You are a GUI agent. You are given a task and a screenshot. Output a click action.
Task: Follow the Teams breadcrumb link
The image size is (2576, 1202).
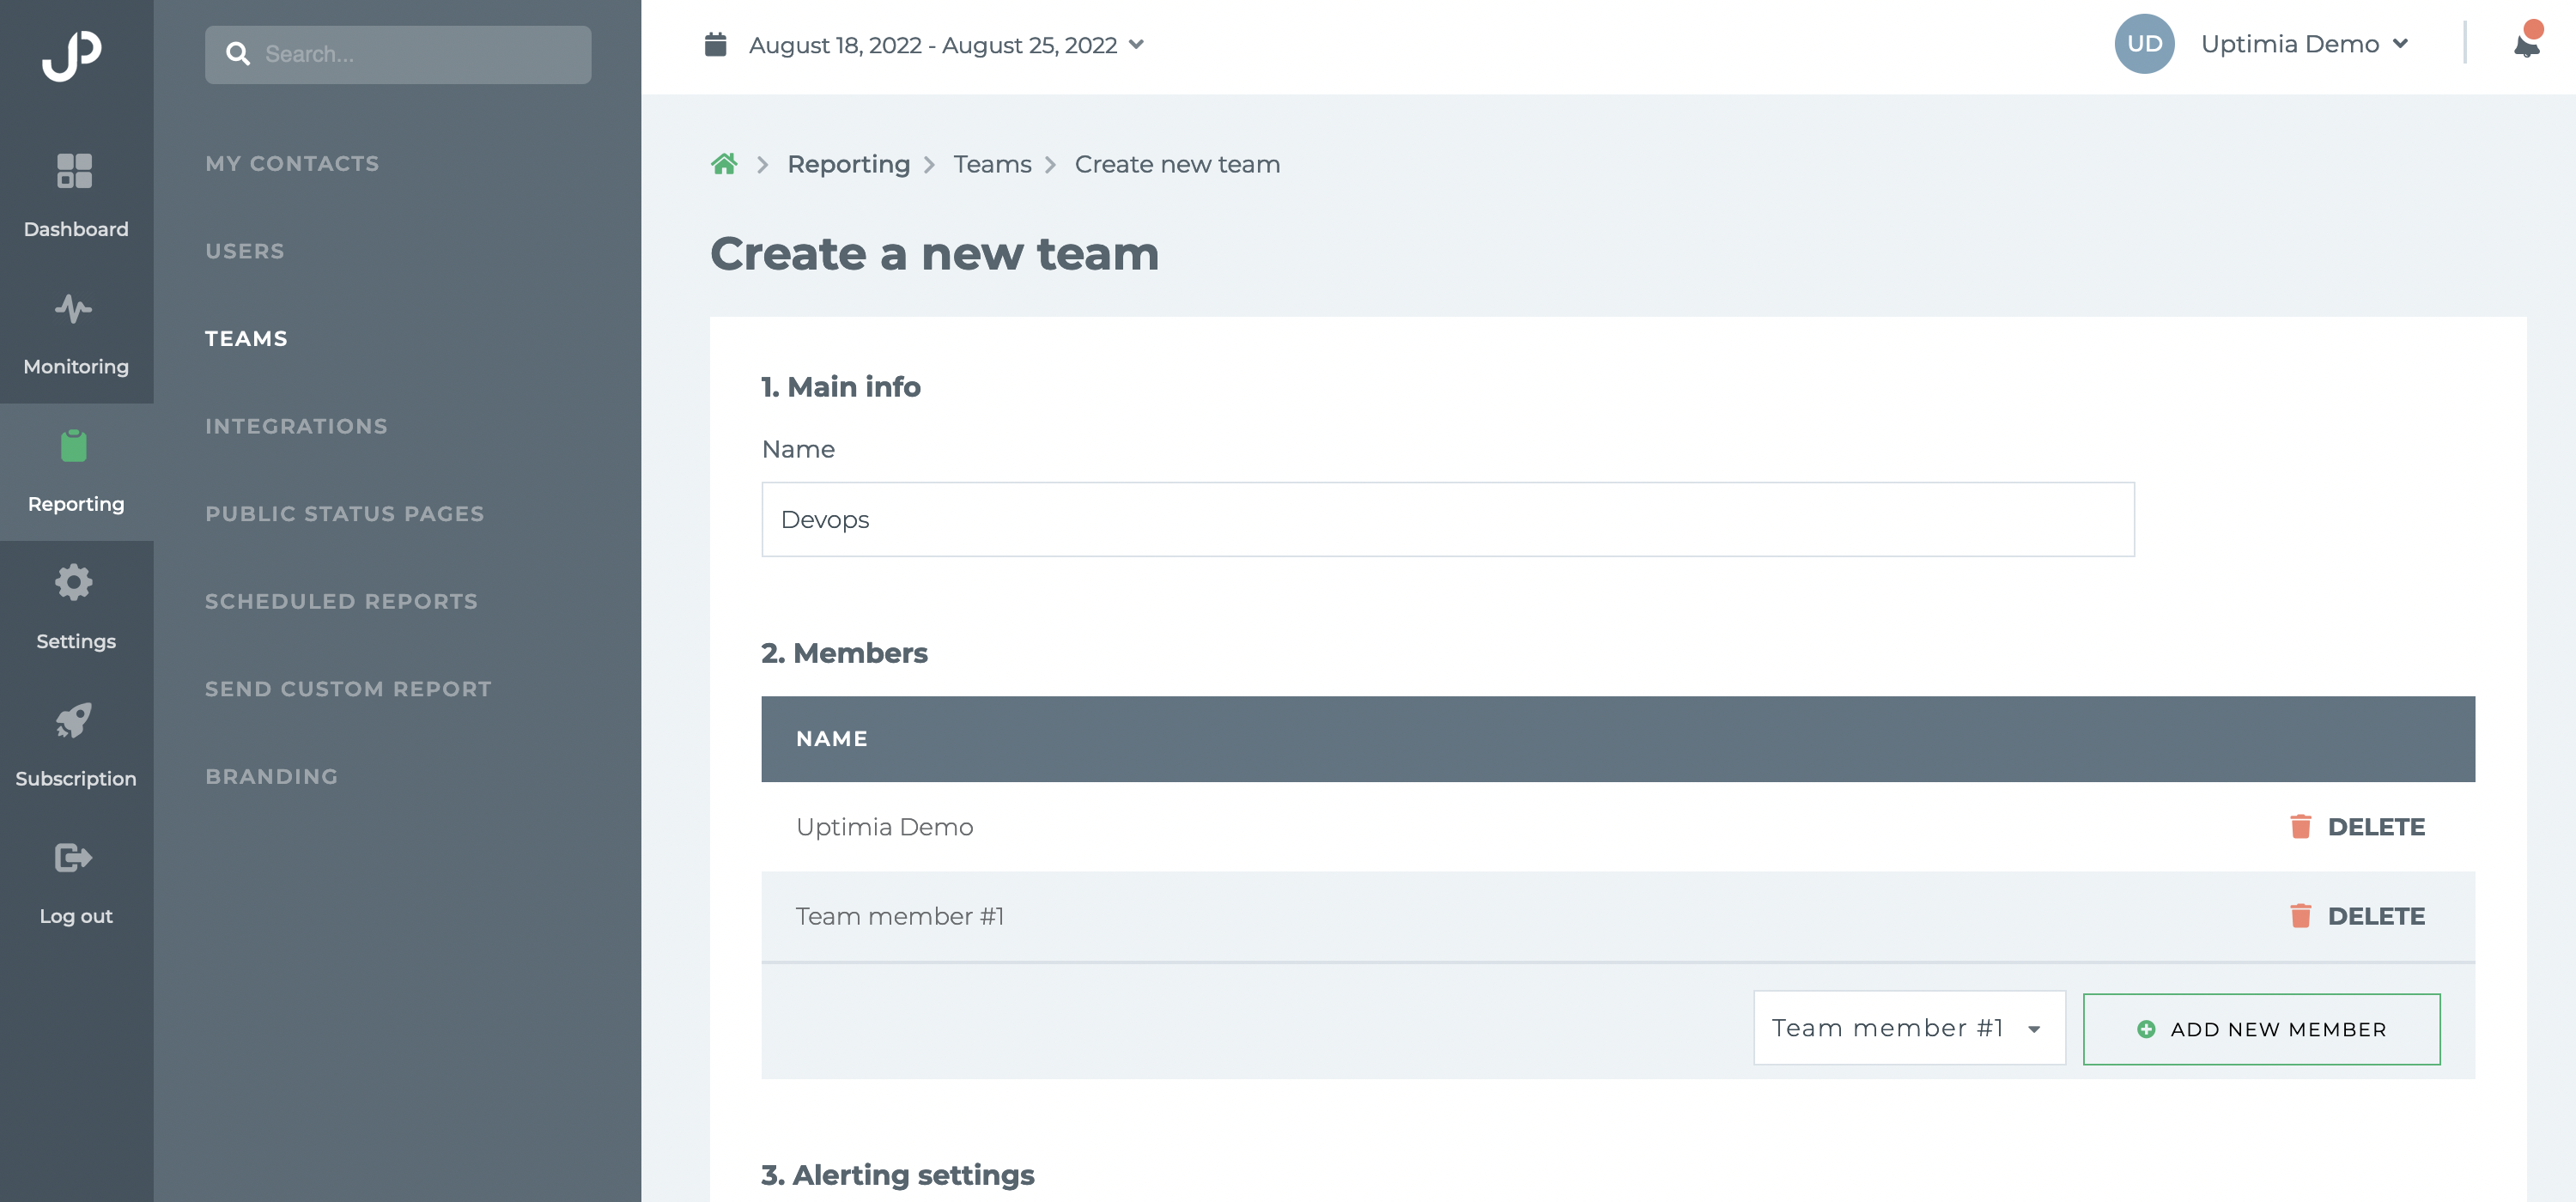click(x=992, y=164)
